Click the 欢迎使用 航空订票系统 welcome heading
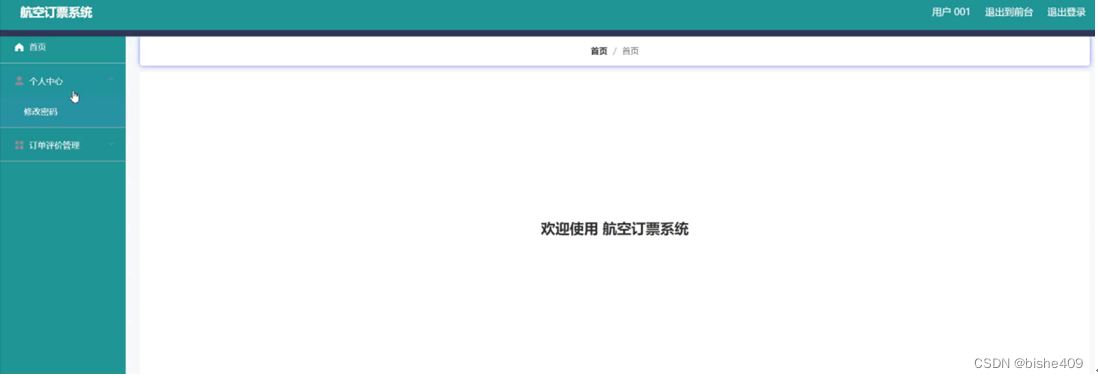The image size is (1098, 378). tap(615, 230)
